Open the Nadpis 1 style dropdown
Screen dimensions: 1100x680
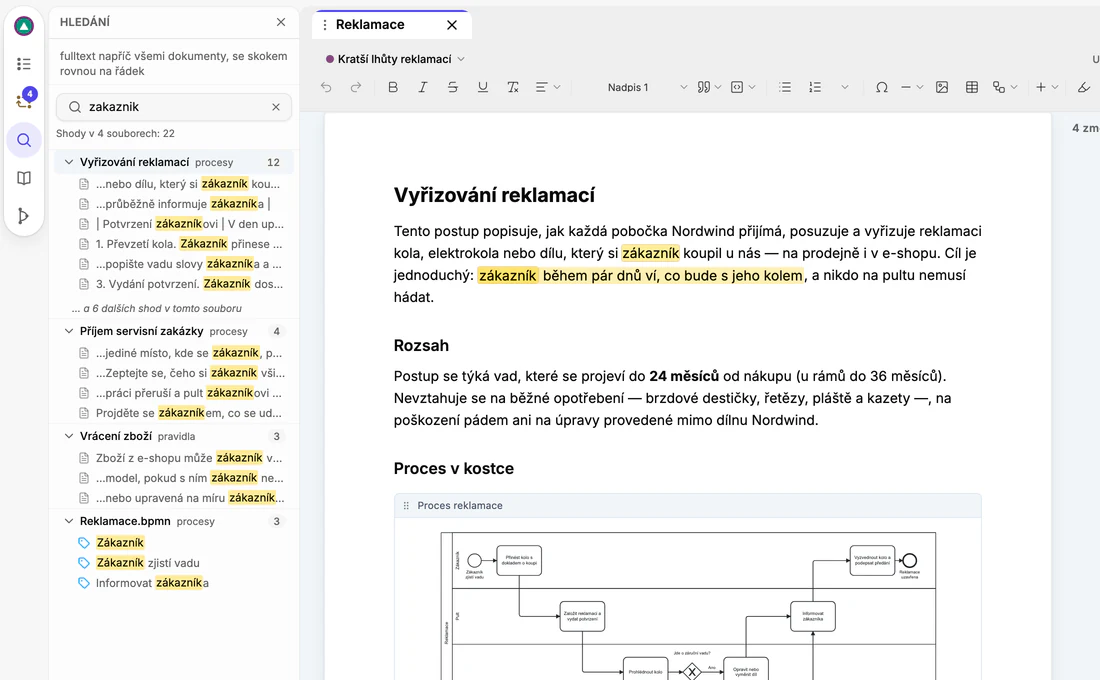[646, 87]
